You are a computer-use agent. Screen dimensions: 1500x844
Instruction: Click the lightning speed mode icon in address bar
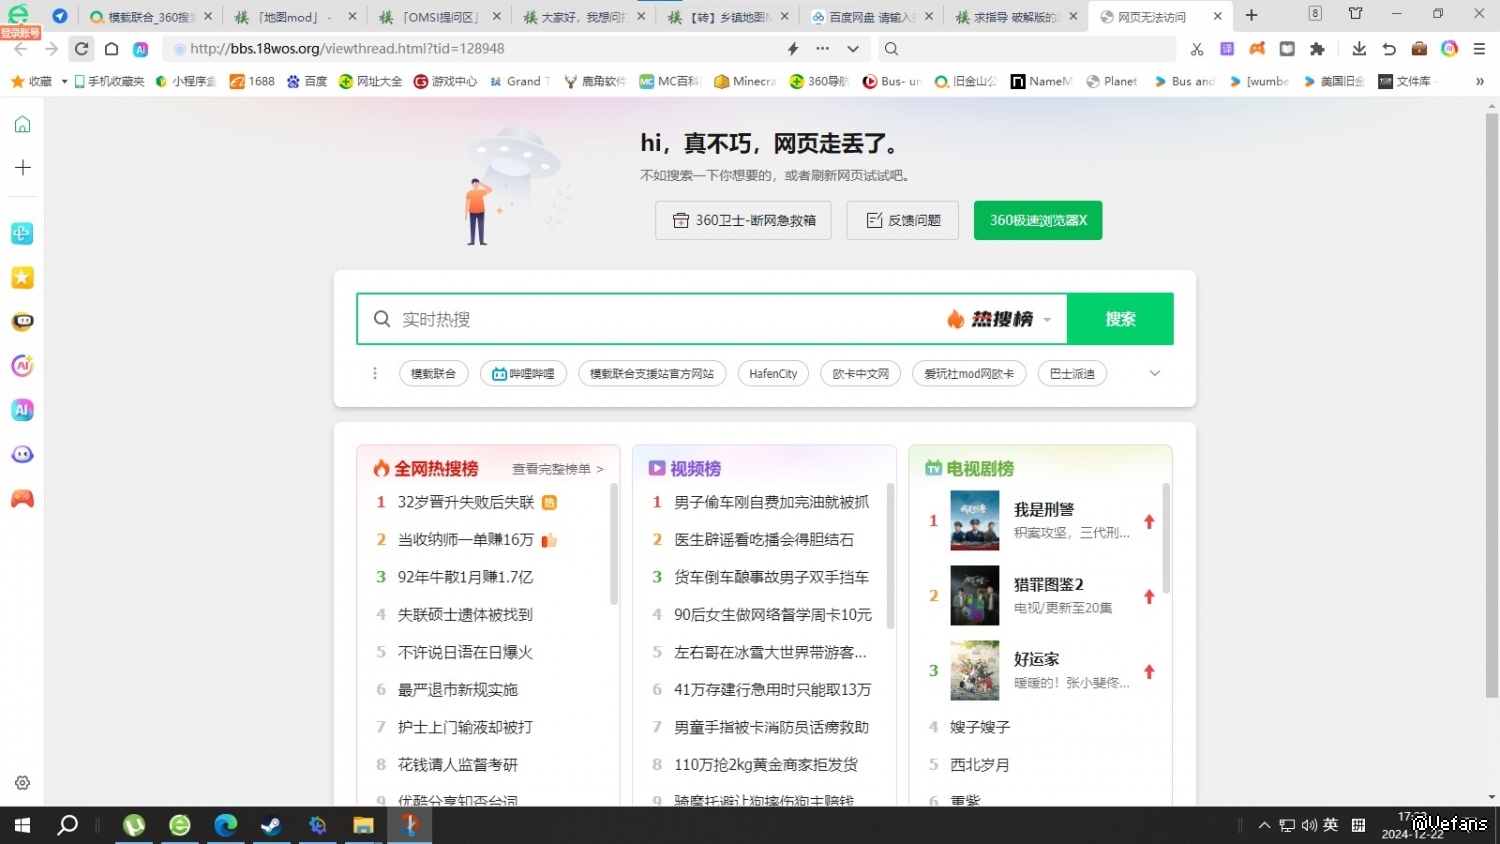[x=793, y=48]
